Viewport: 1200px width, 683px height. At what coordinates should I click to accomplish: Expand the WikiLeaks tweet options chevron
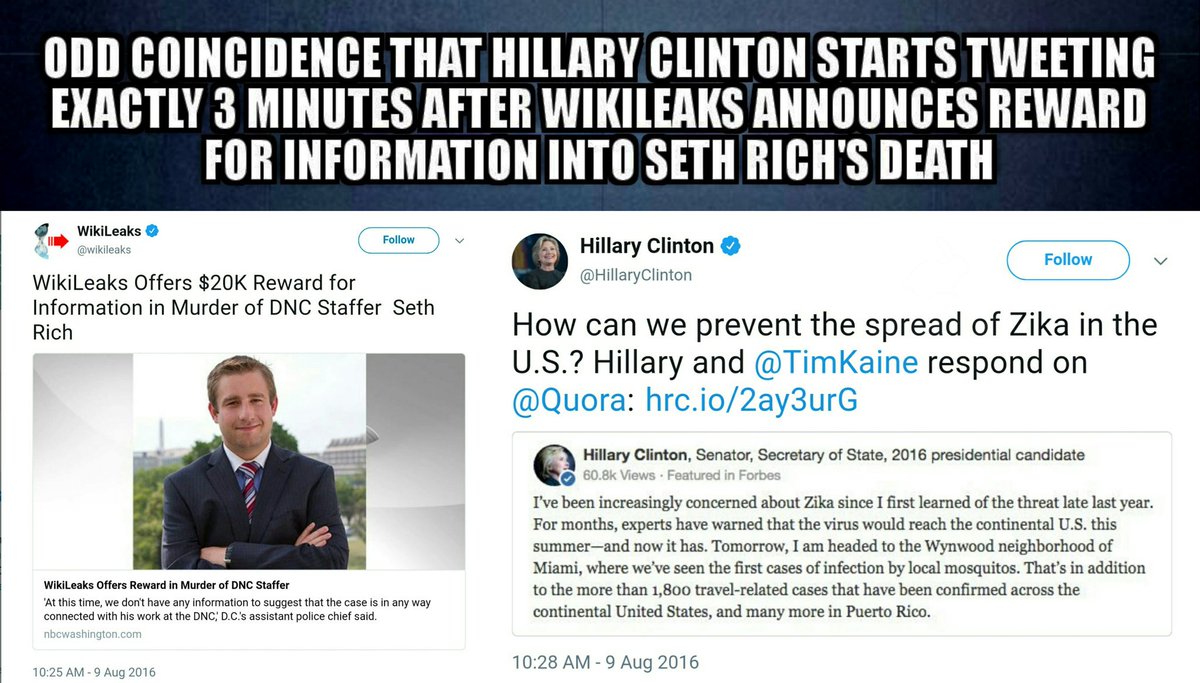(460, 240)
